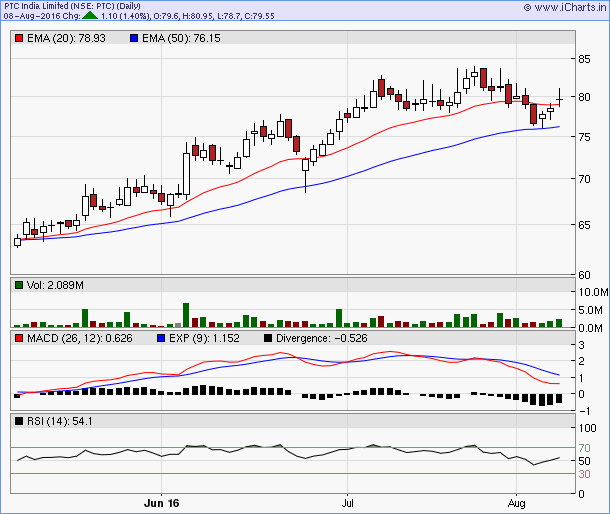Click the blue EXP (9) legend swatch
610x514 pixels.
[161, 338]
